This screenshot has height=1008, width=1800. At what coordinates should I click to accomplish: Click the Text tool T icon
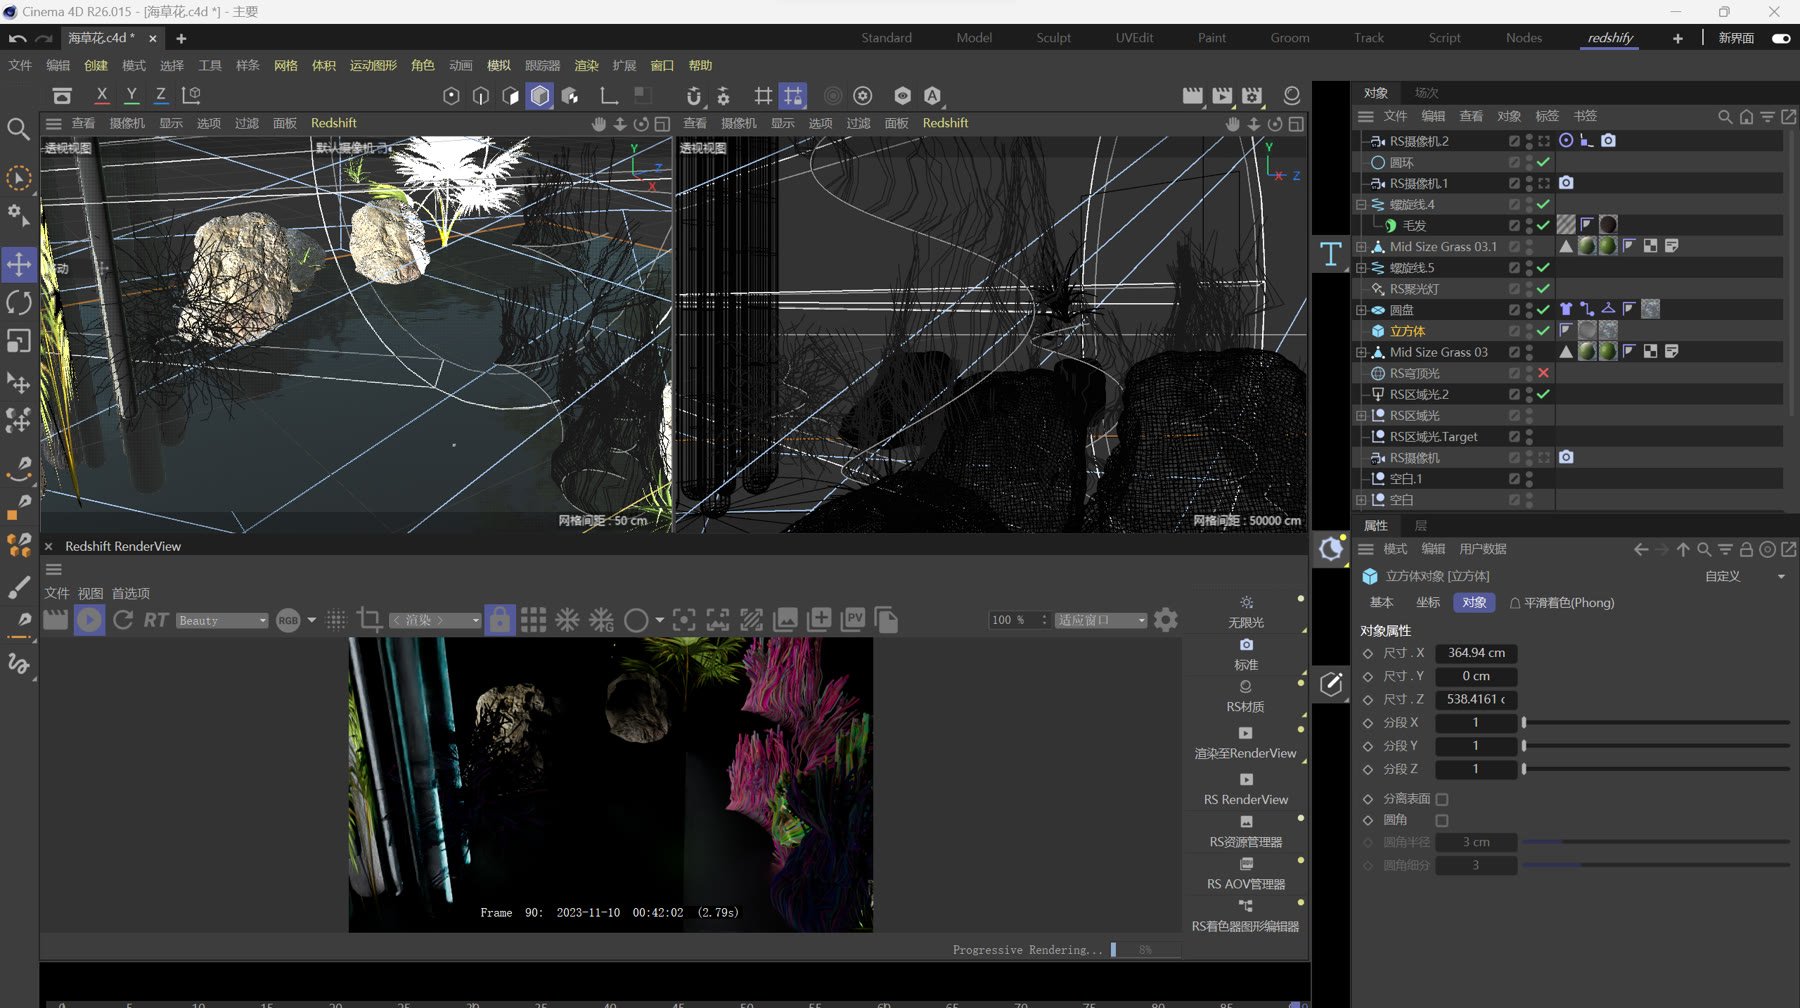click(x=1330, y=254)
